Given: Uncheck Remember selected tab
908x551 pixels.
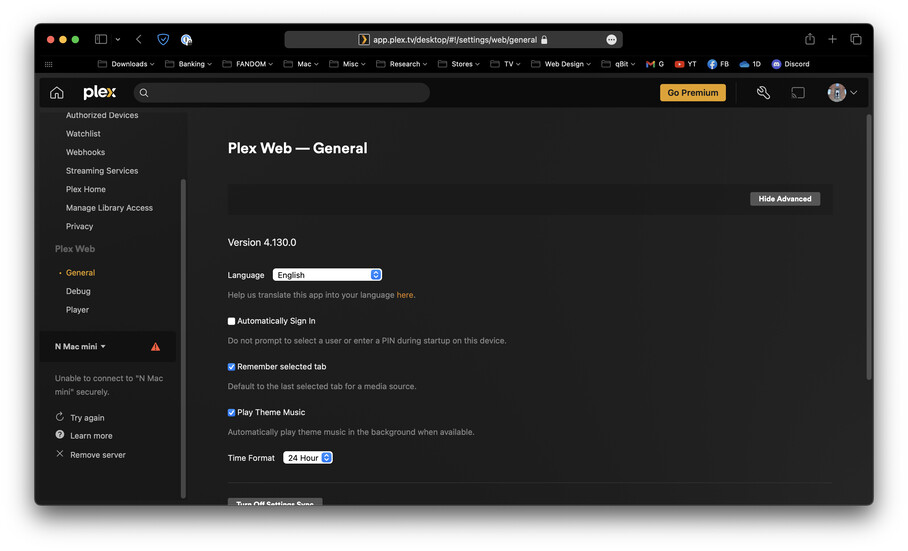Looking at the screenshot, I should [231, 367].
